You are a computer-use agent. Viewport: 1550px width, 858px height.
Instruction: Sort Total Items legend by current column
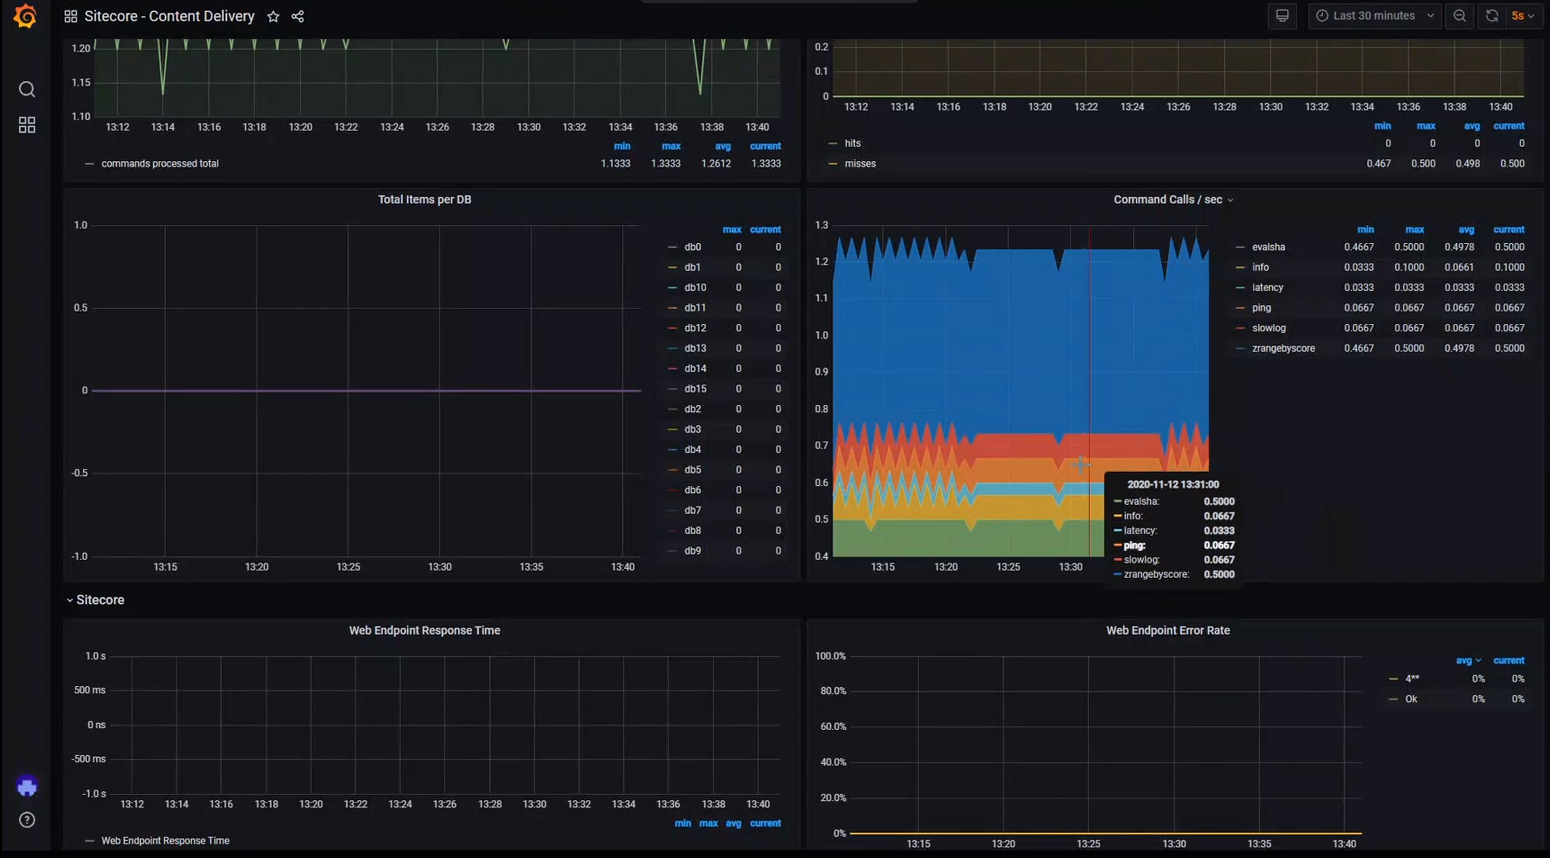coord(765,229)
